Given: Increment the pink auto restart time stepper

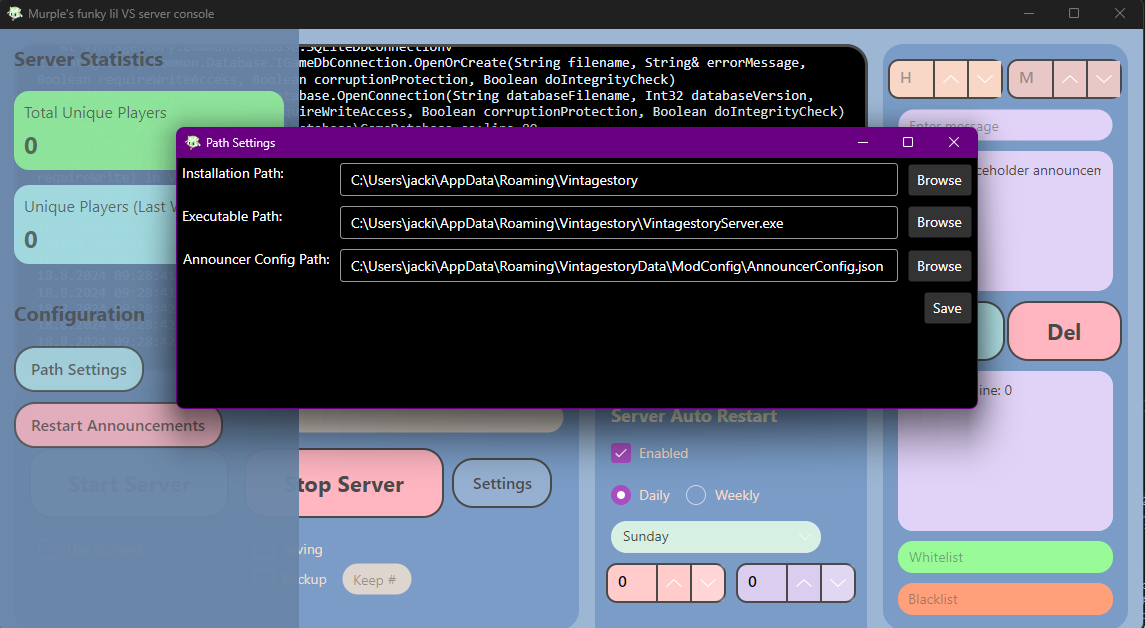Looking at the screenshot, I should (674, 582).
